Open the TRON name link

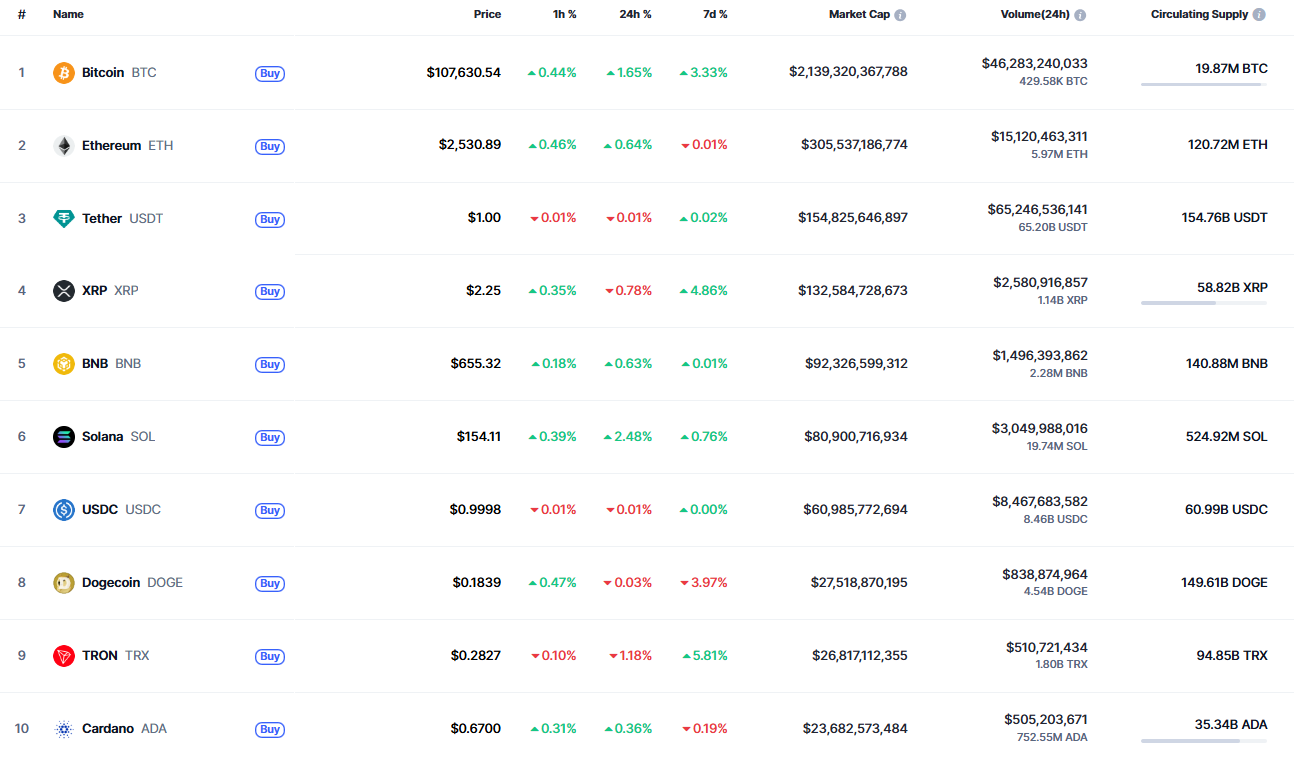(100, 656)
